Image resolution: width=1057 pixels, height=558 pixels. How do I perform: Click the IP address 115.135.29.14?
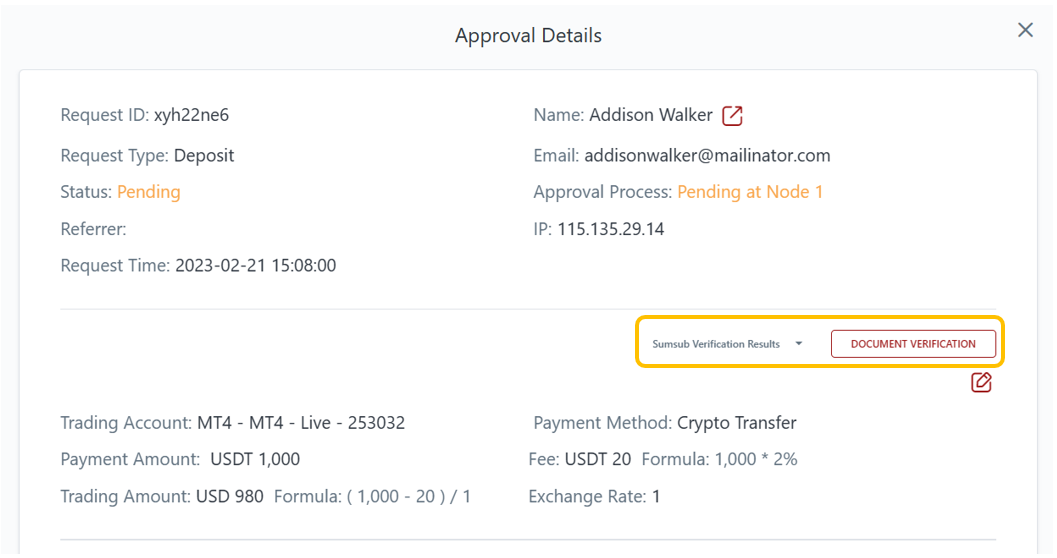[x=610, y=229]
